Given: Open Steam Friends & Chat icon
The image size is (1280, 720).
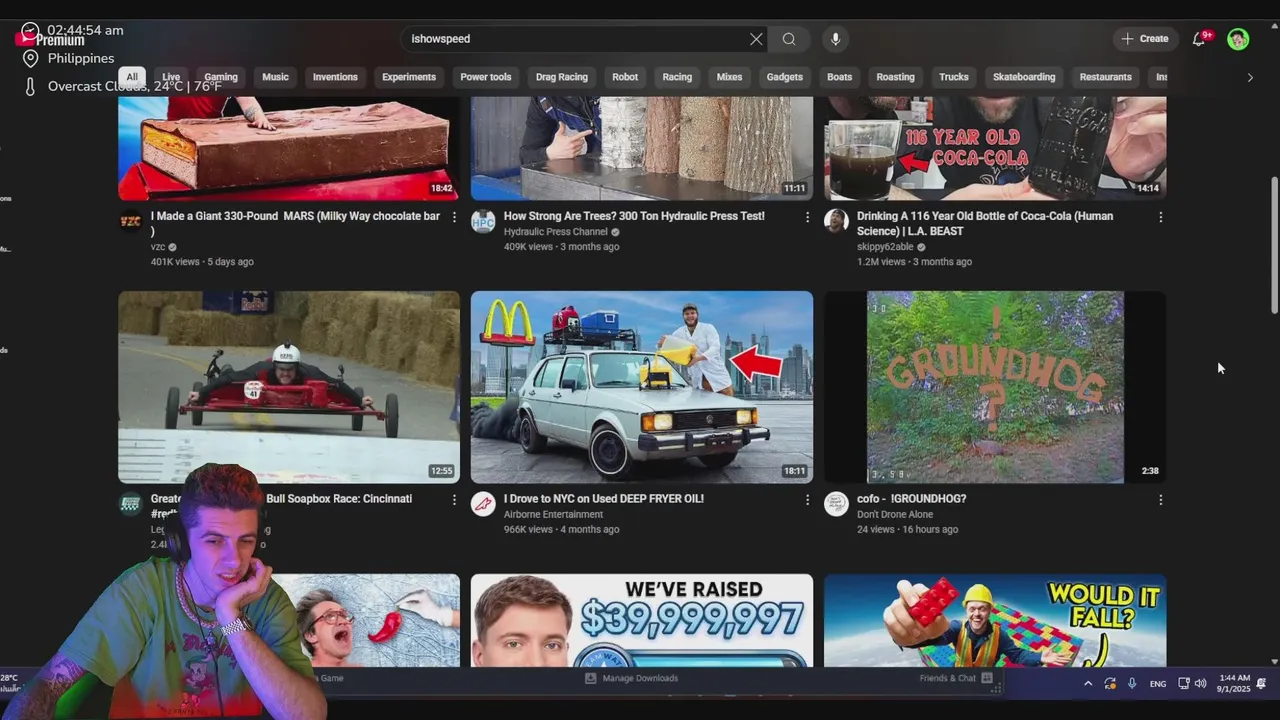Looking at the screenshot, I should pos(987,678).
